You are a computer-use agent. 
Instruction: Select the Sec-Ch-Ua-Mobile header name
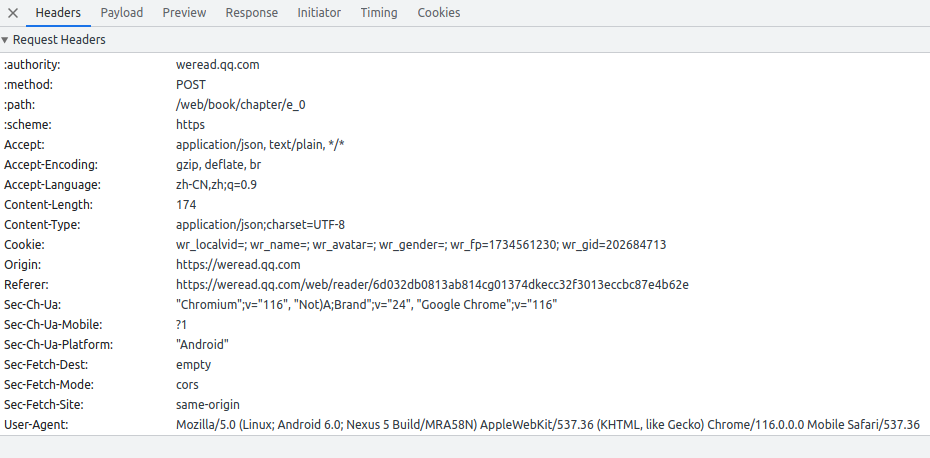point(53,325)
